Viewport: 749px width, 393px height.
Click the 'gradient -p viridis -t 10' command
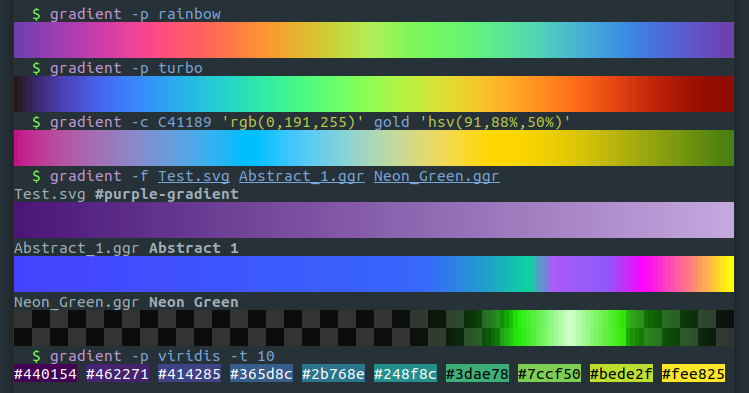tap(162, 356)
